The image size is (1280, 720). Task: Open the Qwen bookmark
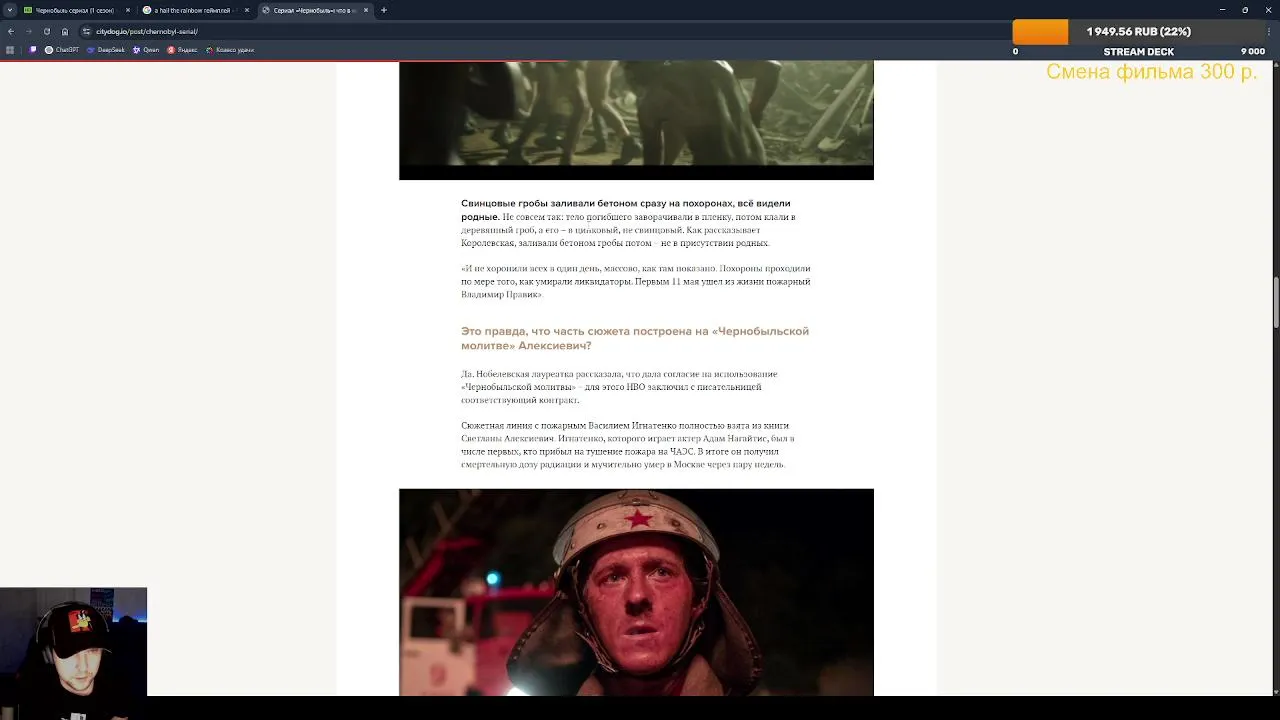[146, 49]
